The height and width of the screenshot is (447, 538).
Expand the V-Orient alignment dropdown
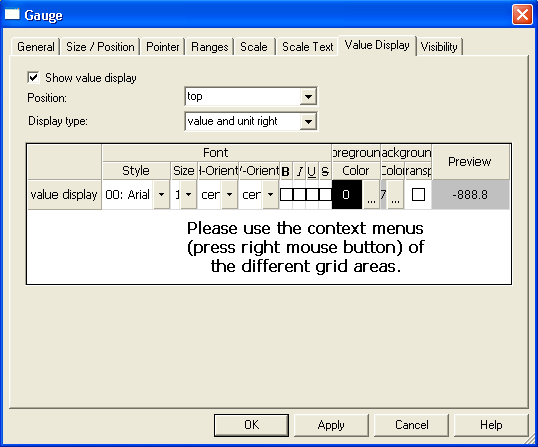tap(270, 195)
